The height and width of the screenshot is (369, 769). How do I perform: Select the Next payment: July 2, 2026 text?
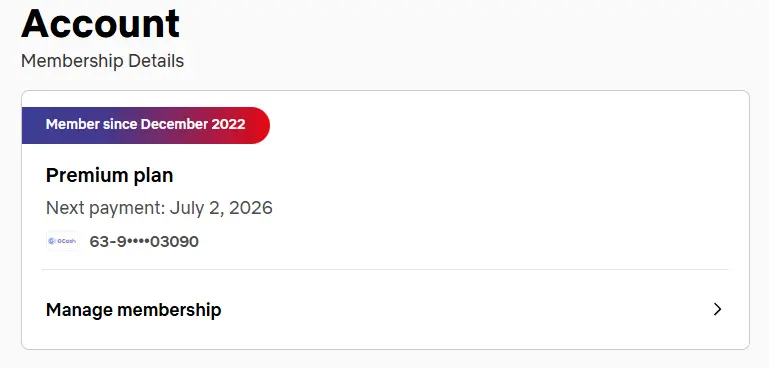[159, 208]
